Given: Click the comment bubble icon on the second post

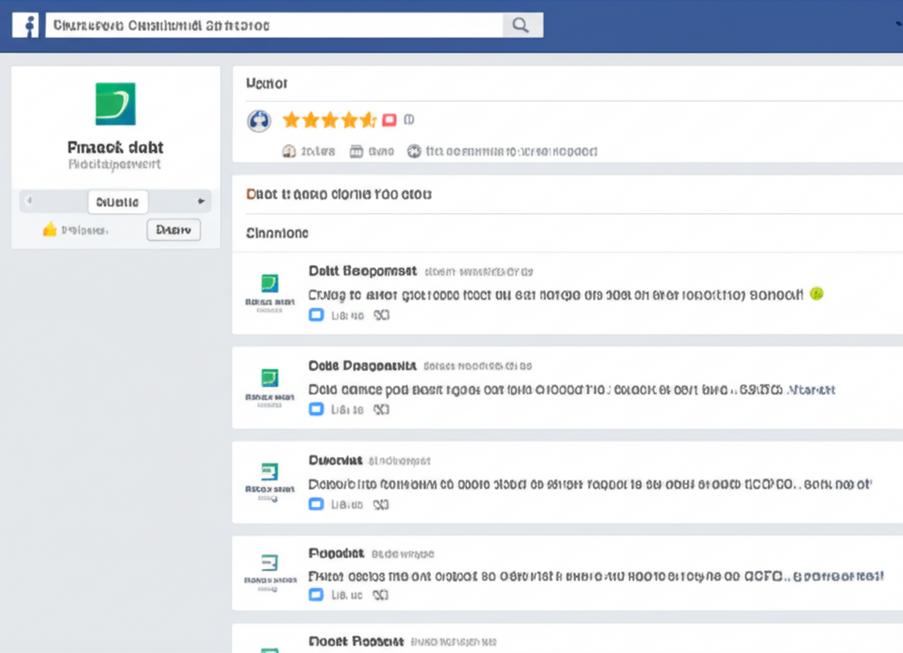Looking at the screenshot, I should pos(380,409).
